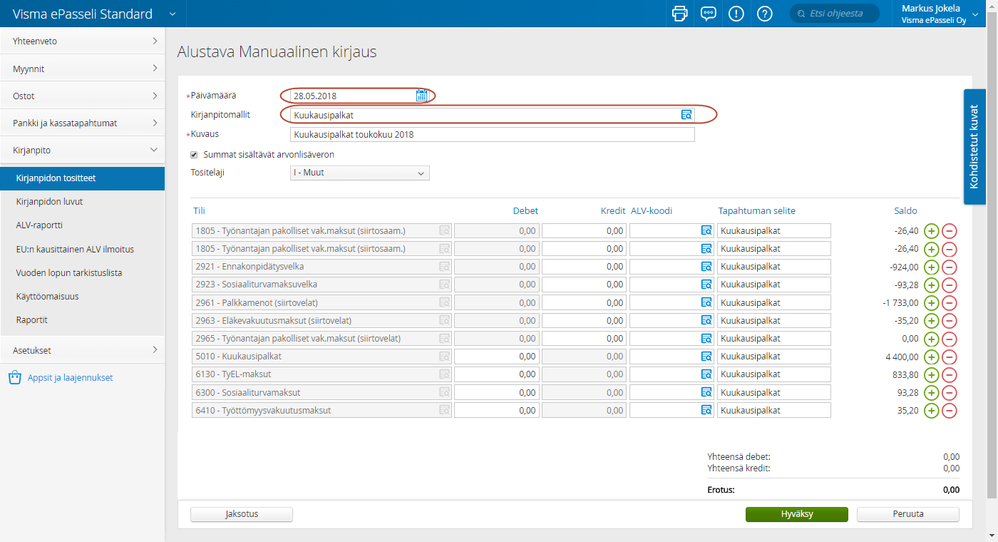
Task: Toggle Summat sisältävät arvonlisäveron checkbox
Action: [194, 155]
